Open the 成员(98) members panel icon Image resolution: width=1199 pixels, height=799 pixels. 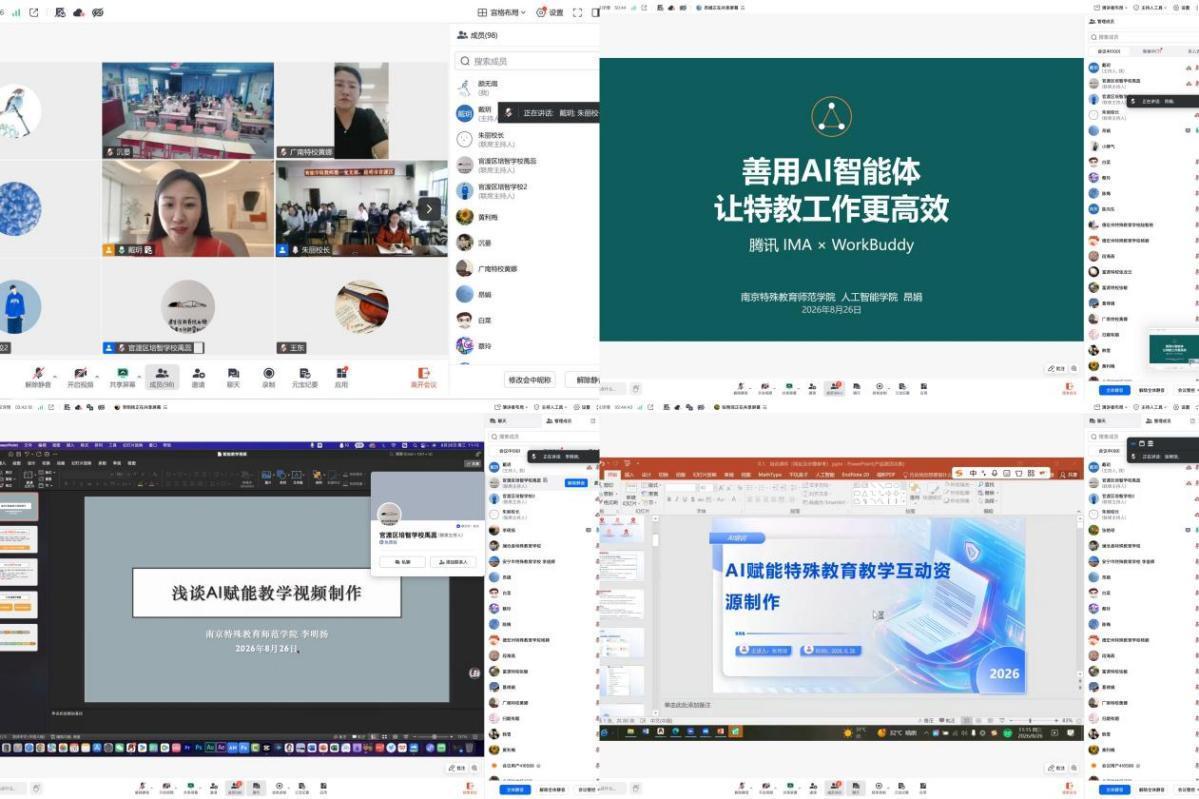point(161,376)
